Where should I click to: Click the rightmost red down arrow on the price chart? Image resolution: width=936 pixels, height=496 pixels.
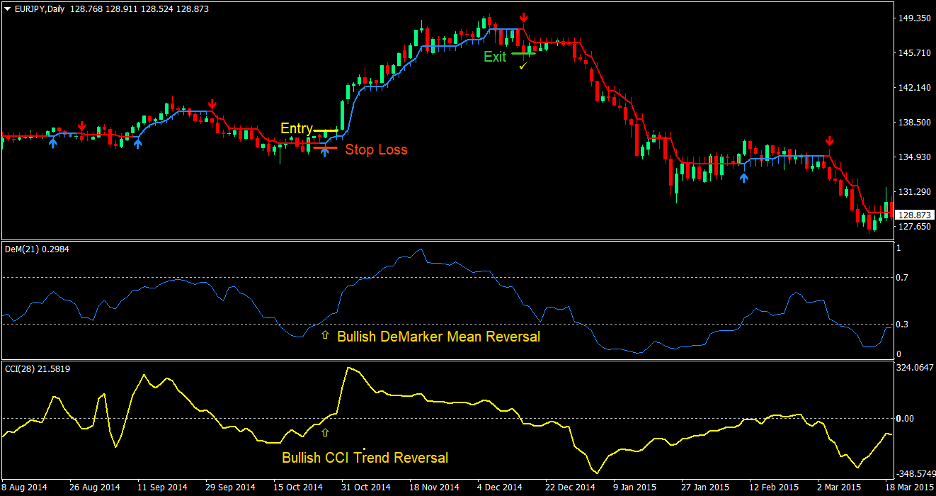[x=829, y=141]
